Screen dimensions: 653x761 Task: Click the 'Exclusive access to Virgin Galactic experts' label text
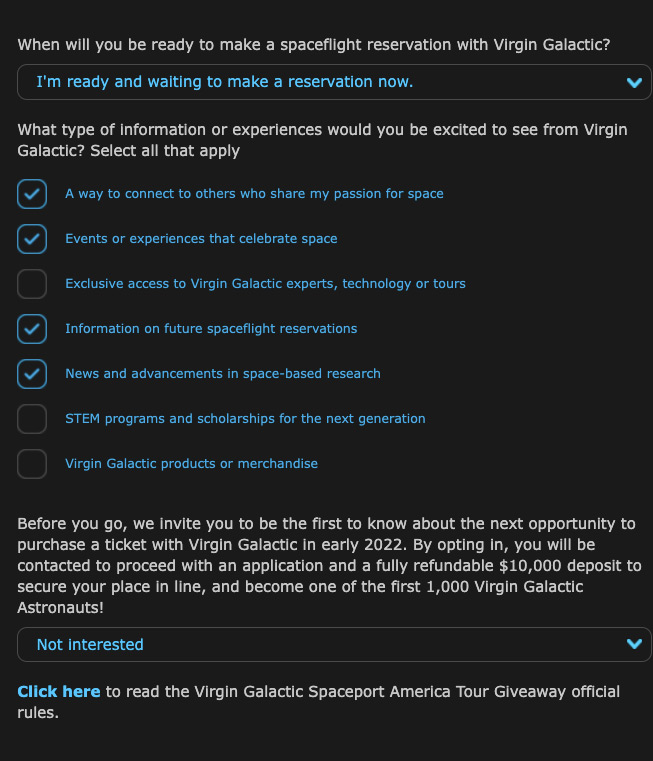point(265,284)
